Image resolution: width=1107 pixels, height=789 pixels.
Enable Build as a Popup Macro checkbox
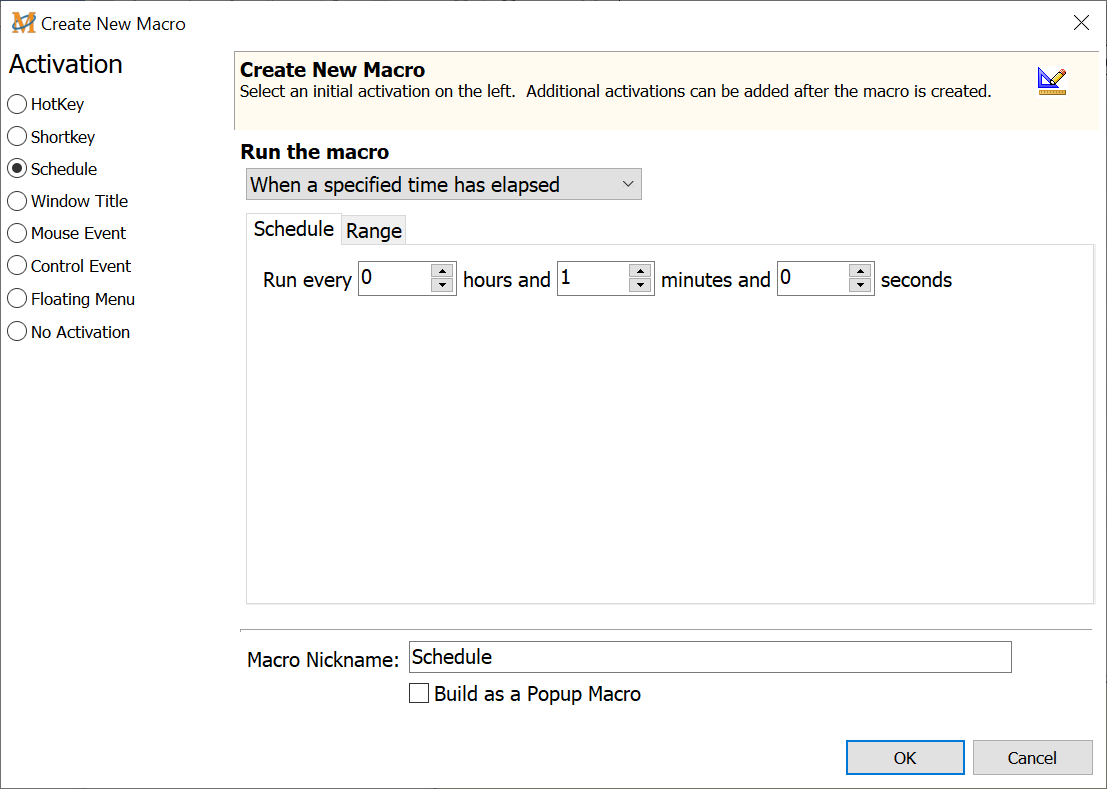pos(420,693)
